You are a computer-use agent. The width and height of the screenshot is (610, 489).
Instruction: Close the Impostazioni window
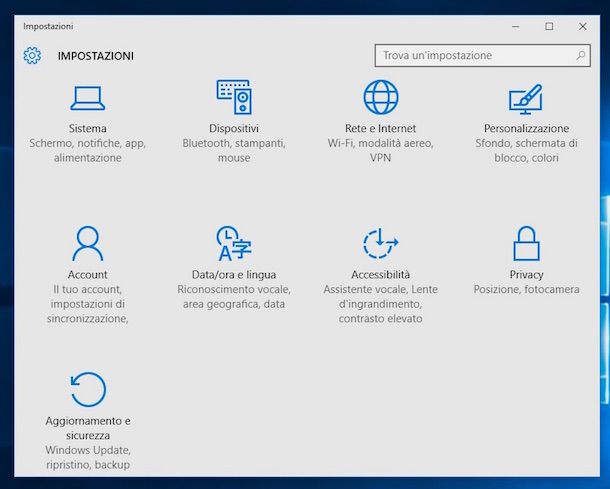click(583, 26)
